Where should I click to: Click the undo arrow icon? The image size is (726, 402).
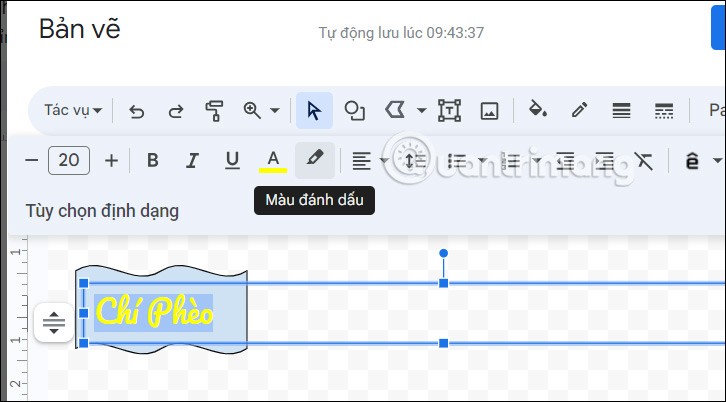pos(137,110)
